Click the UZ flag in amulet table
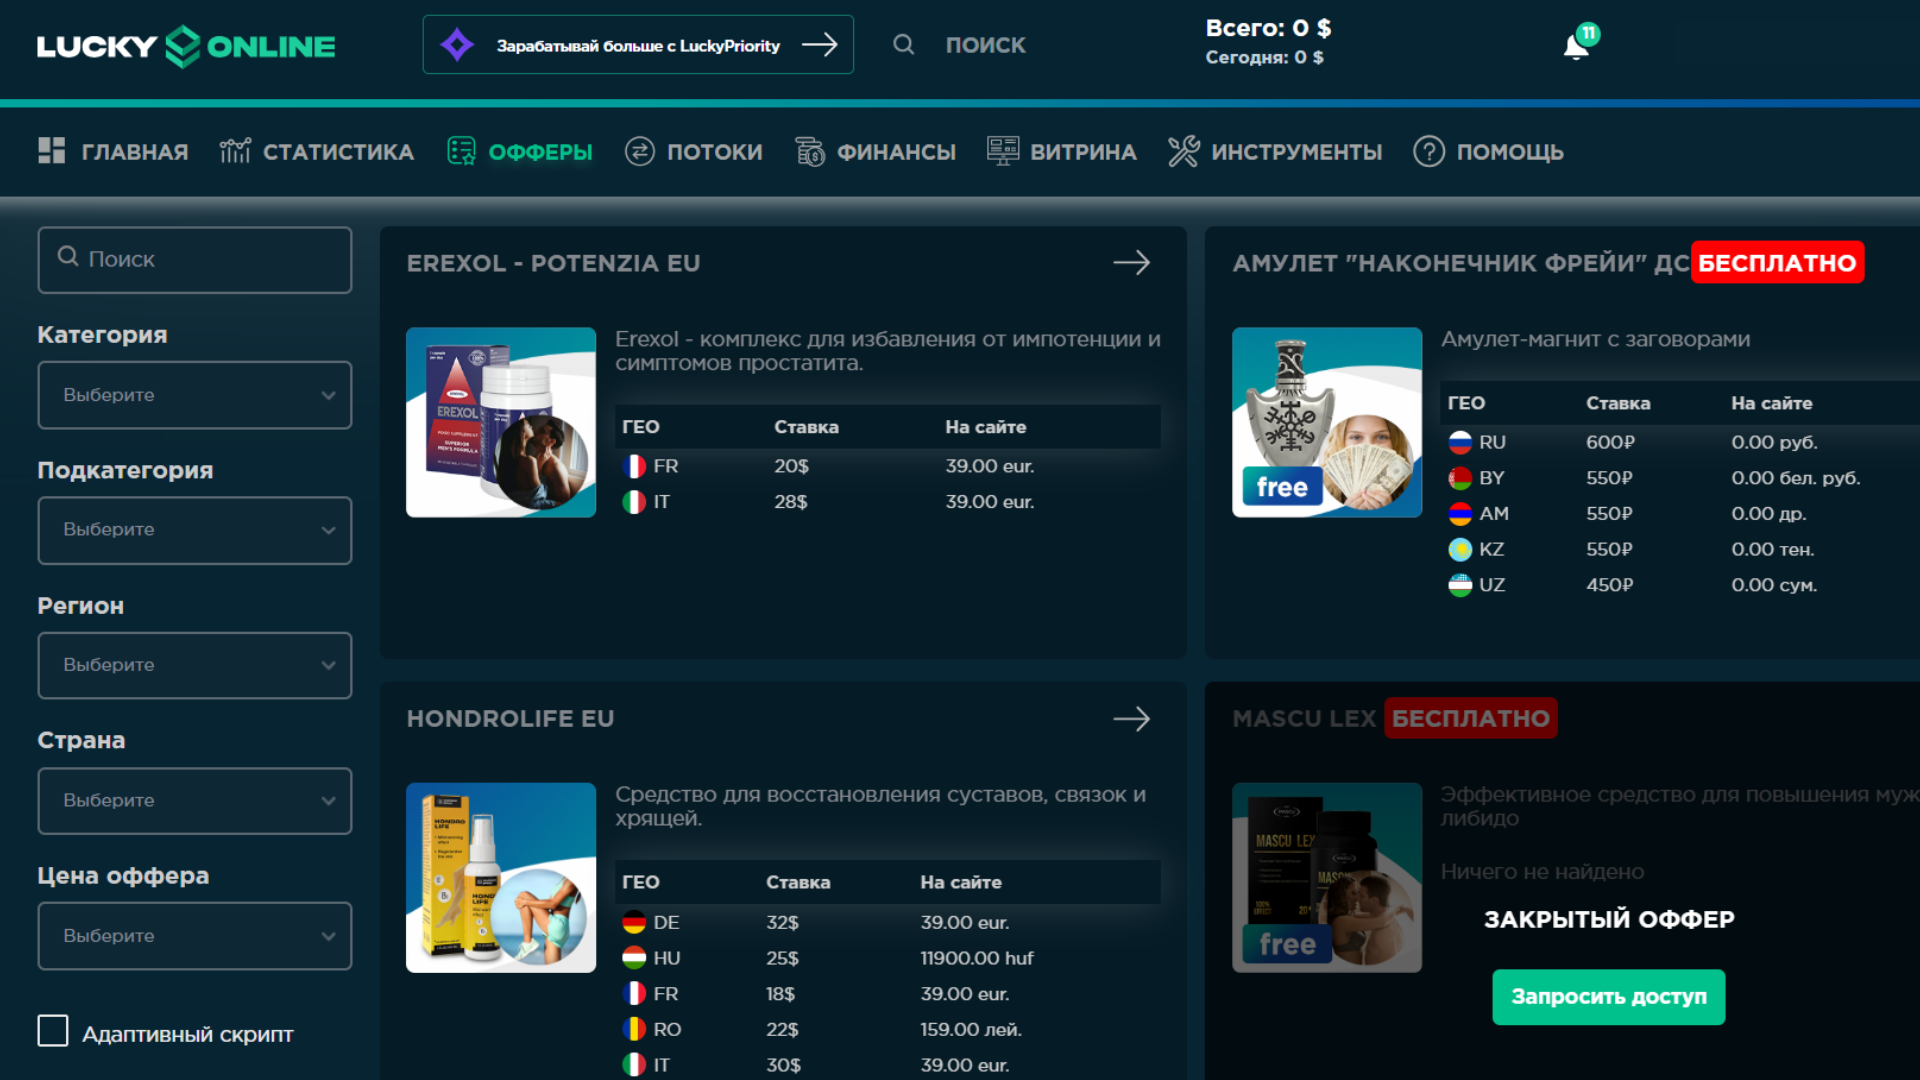 click(1460, 585)
